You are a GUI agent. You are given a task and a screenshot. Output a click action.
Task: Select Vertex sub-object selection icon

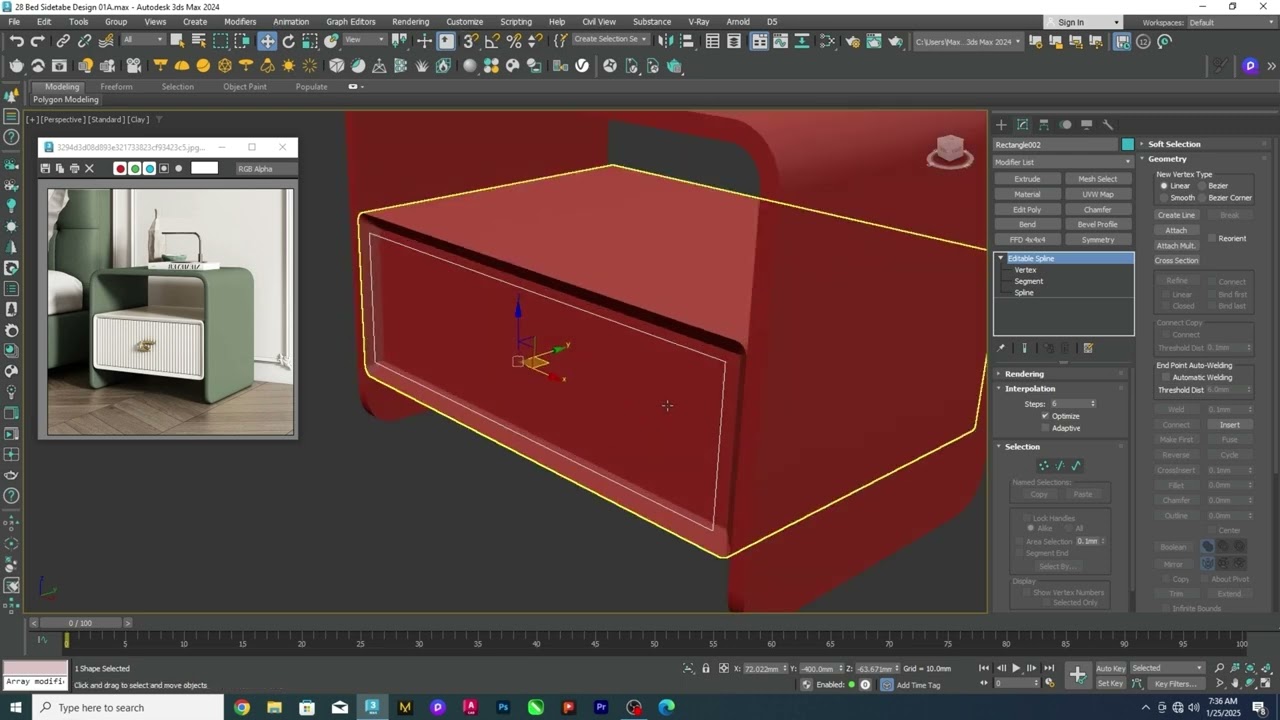click(1044, 465)
